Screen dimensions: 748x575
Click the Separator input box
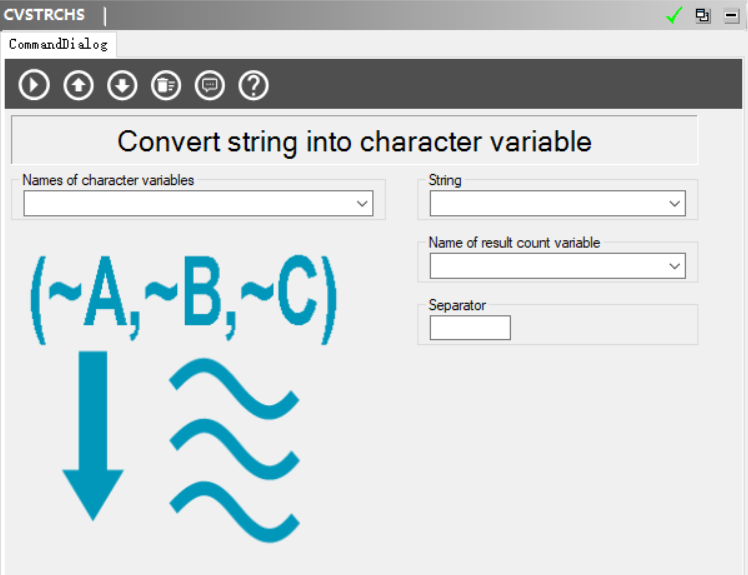coord(470,328)
